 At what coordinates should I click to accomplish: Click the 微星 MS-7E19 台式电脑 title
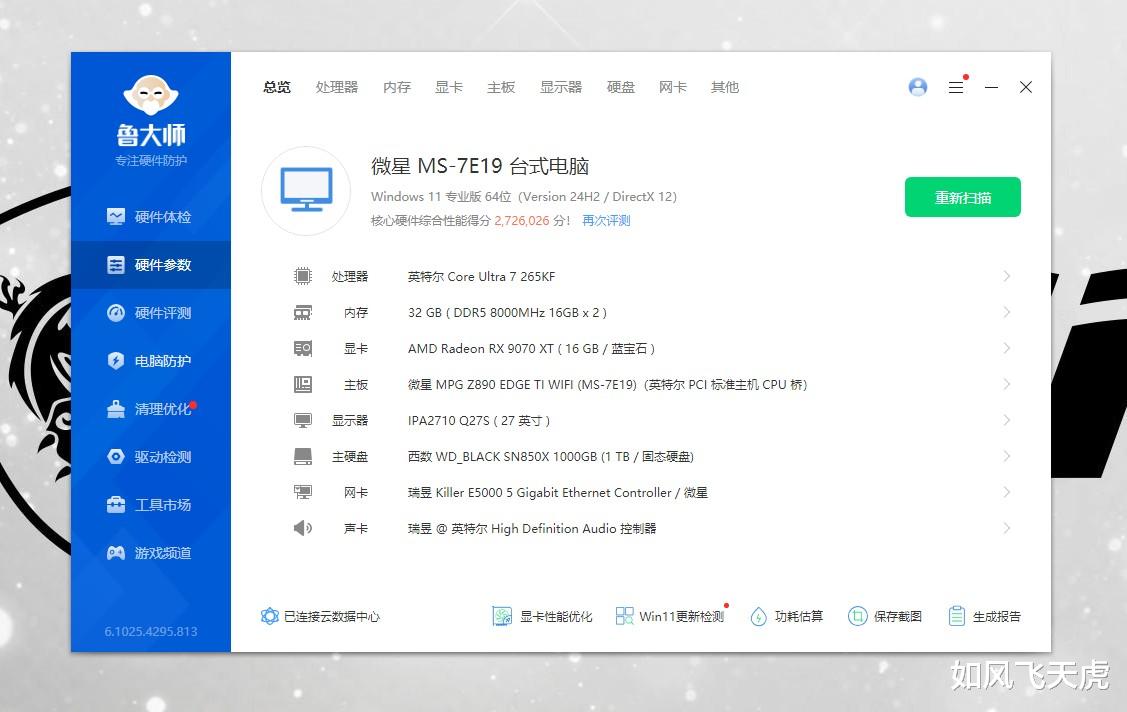[480, 166]
